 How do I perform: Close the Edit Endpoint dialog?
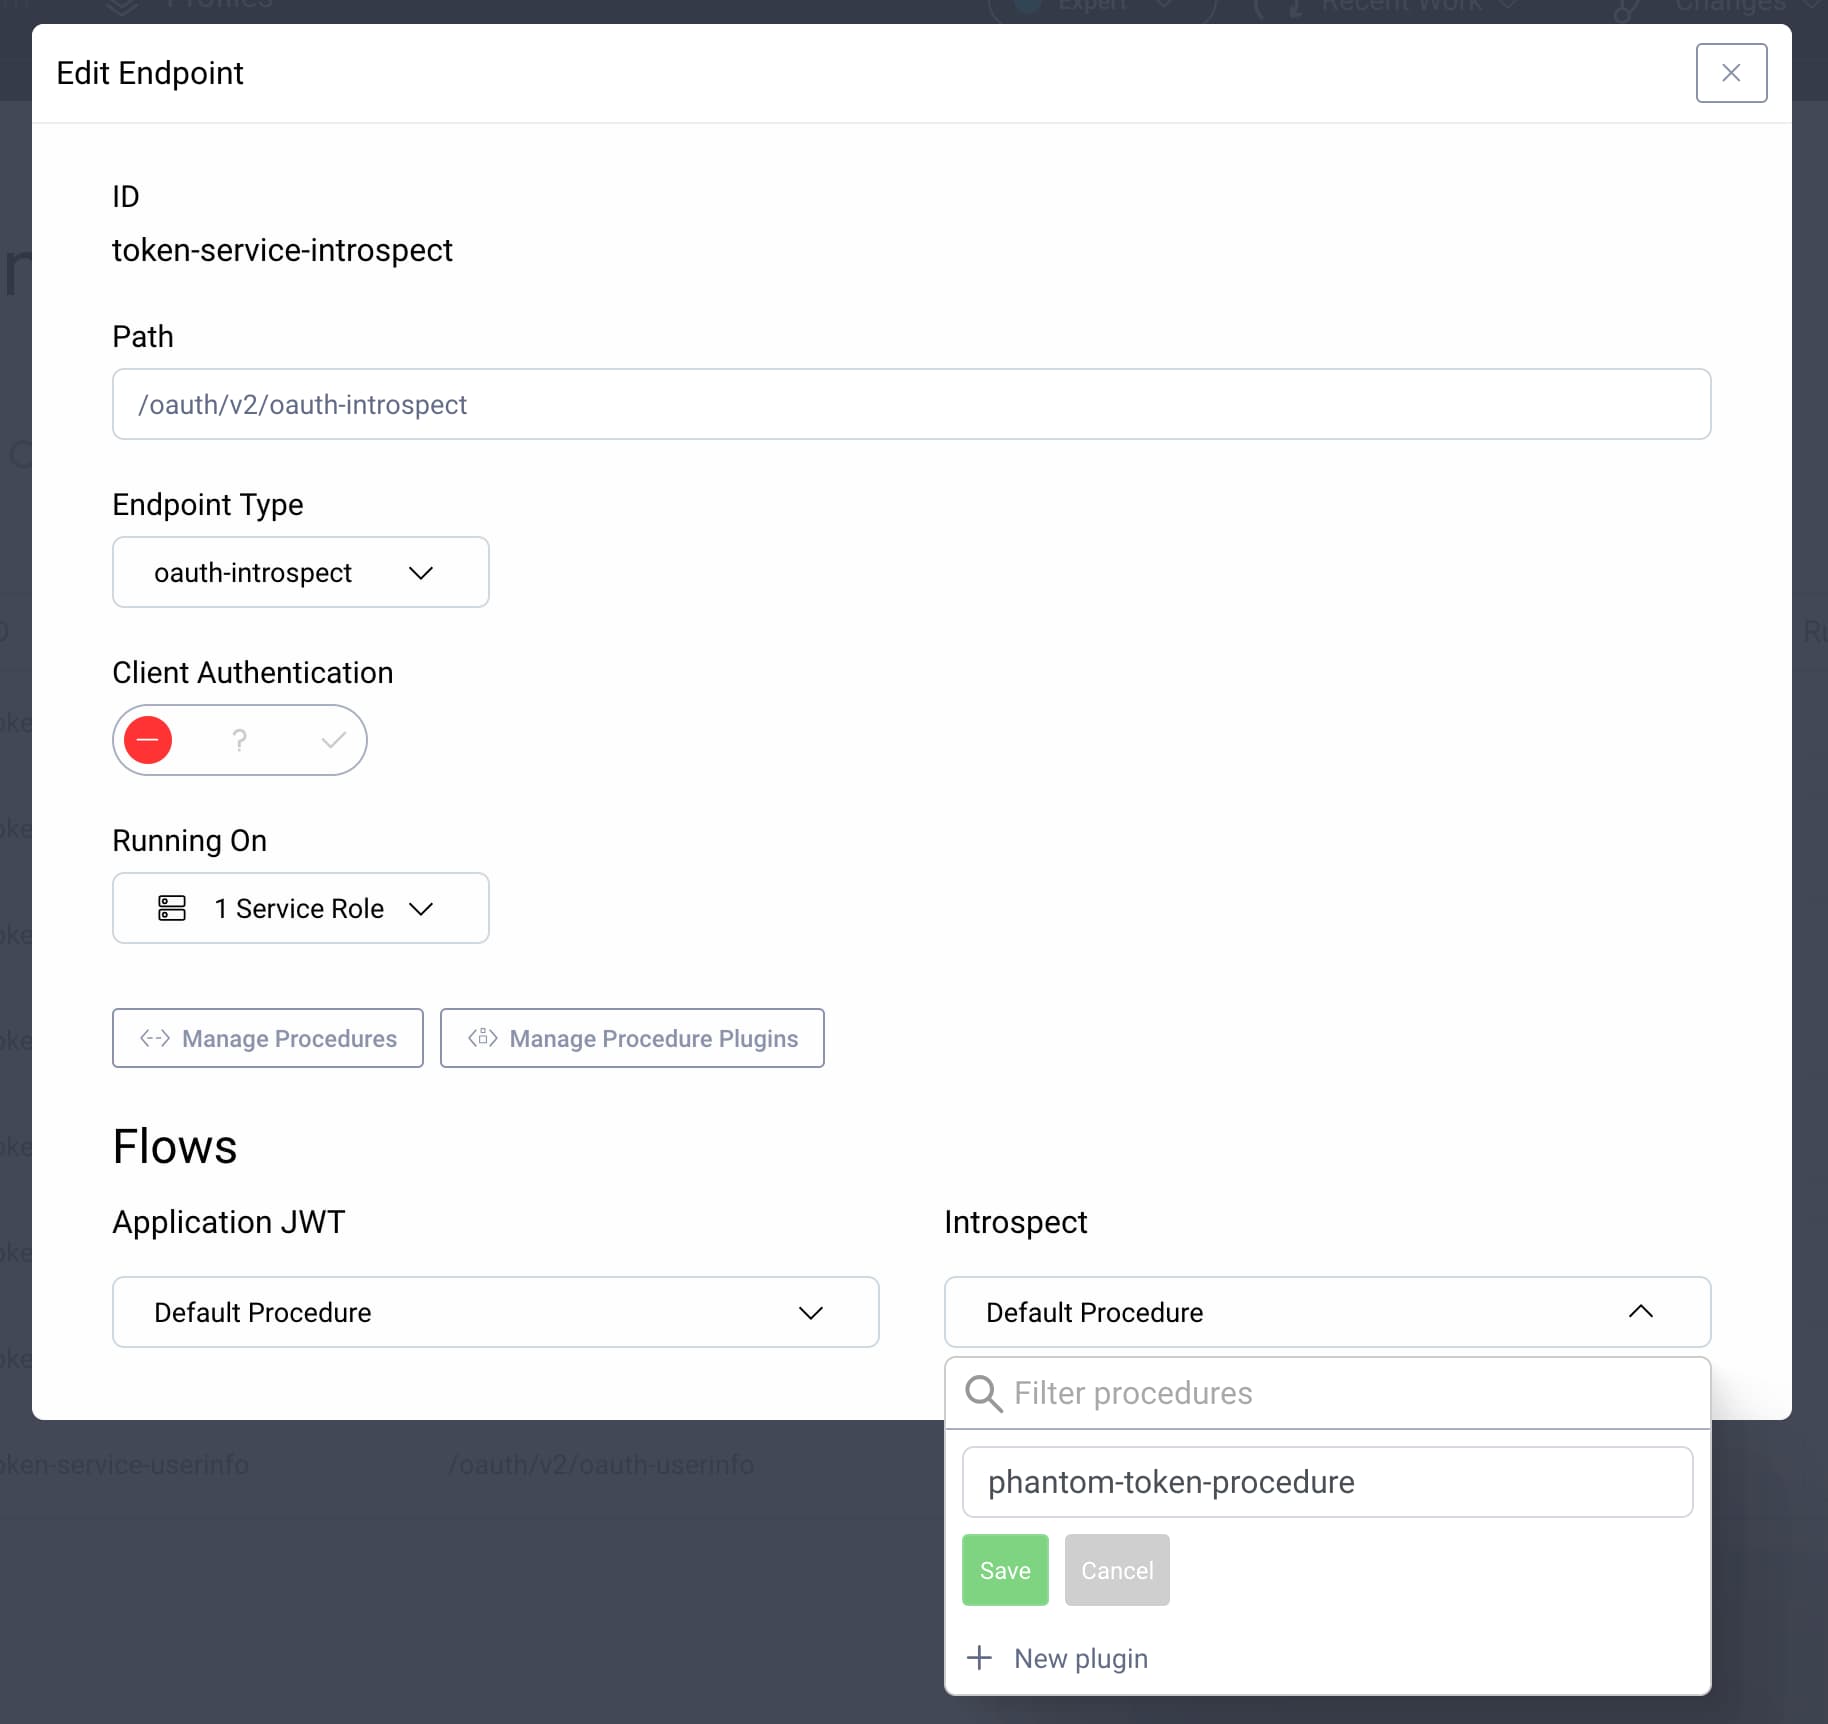(1731, 72)
